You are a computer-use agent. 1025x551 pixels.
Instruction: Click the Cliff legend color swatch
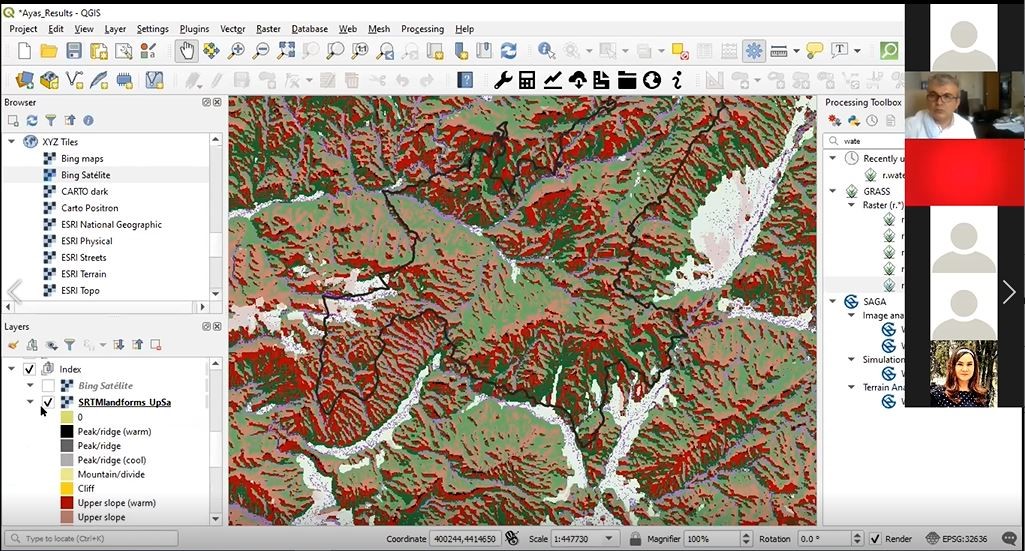click(x=66, y=489)
